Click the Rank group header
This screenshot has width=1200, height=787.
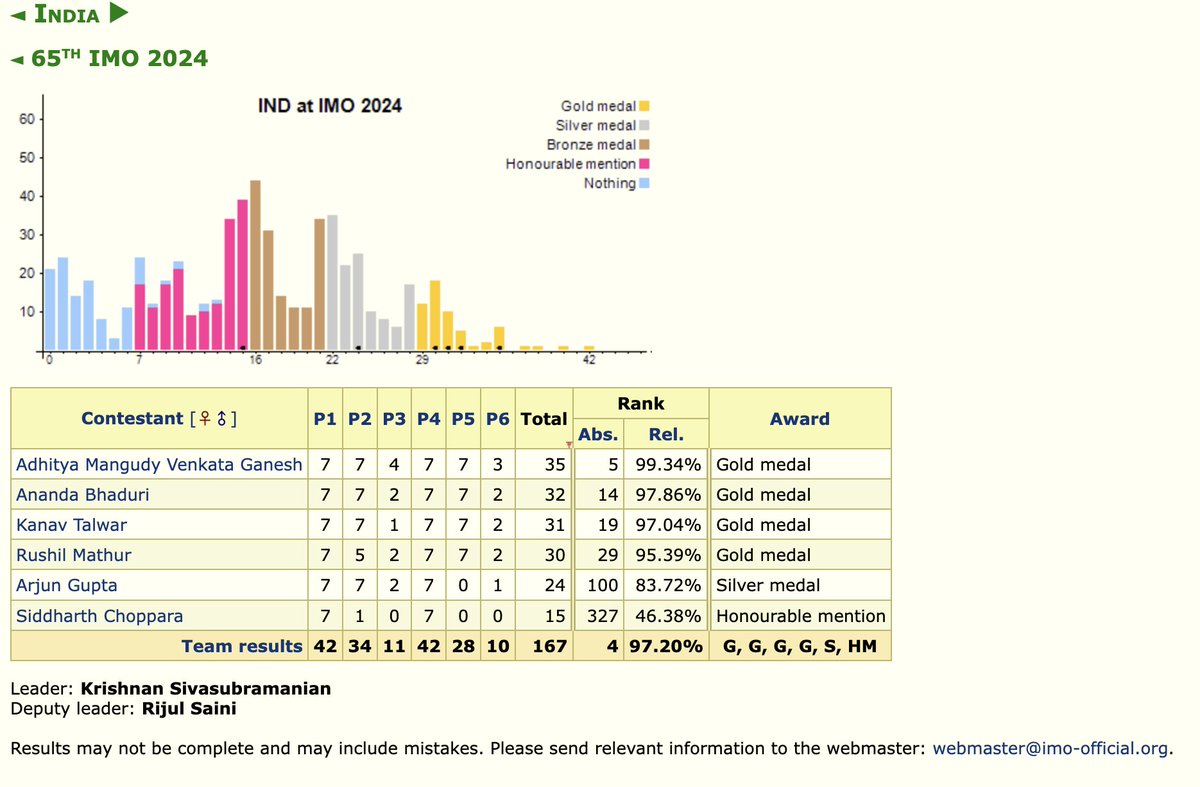click(641, 404)
